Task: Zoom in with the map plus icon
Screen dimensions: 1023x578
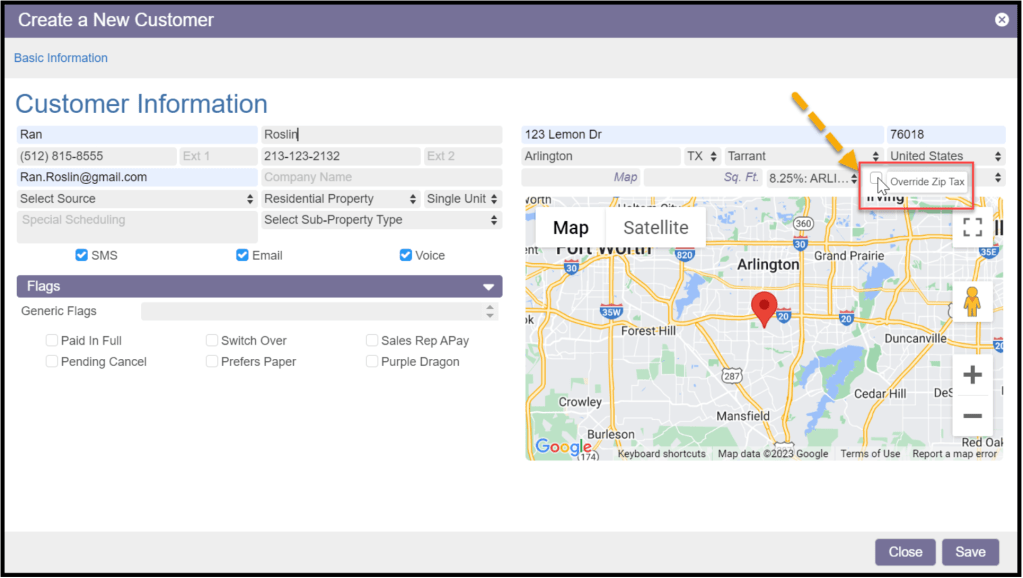Action: point(972,375)
